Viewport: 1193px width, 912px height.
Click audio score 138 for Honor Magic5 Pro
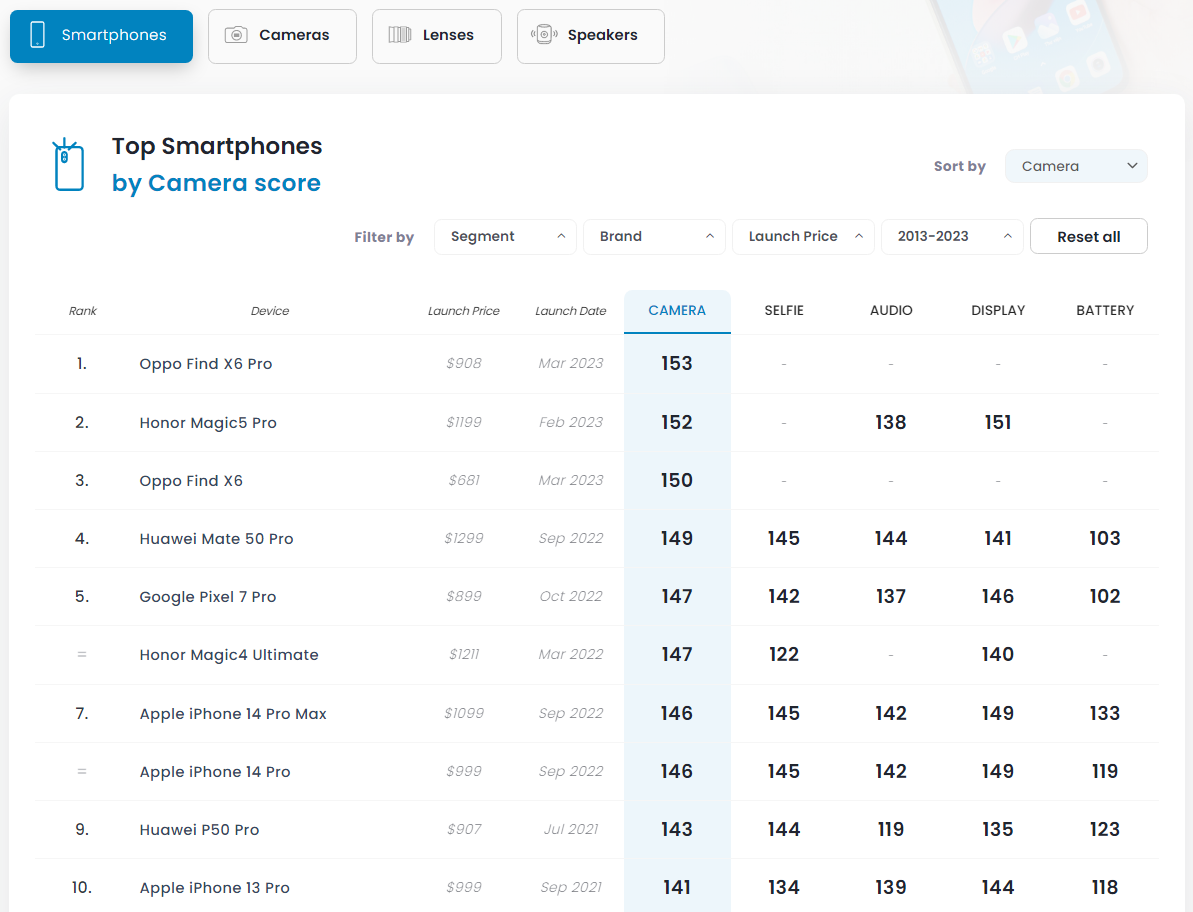point(890,422)
